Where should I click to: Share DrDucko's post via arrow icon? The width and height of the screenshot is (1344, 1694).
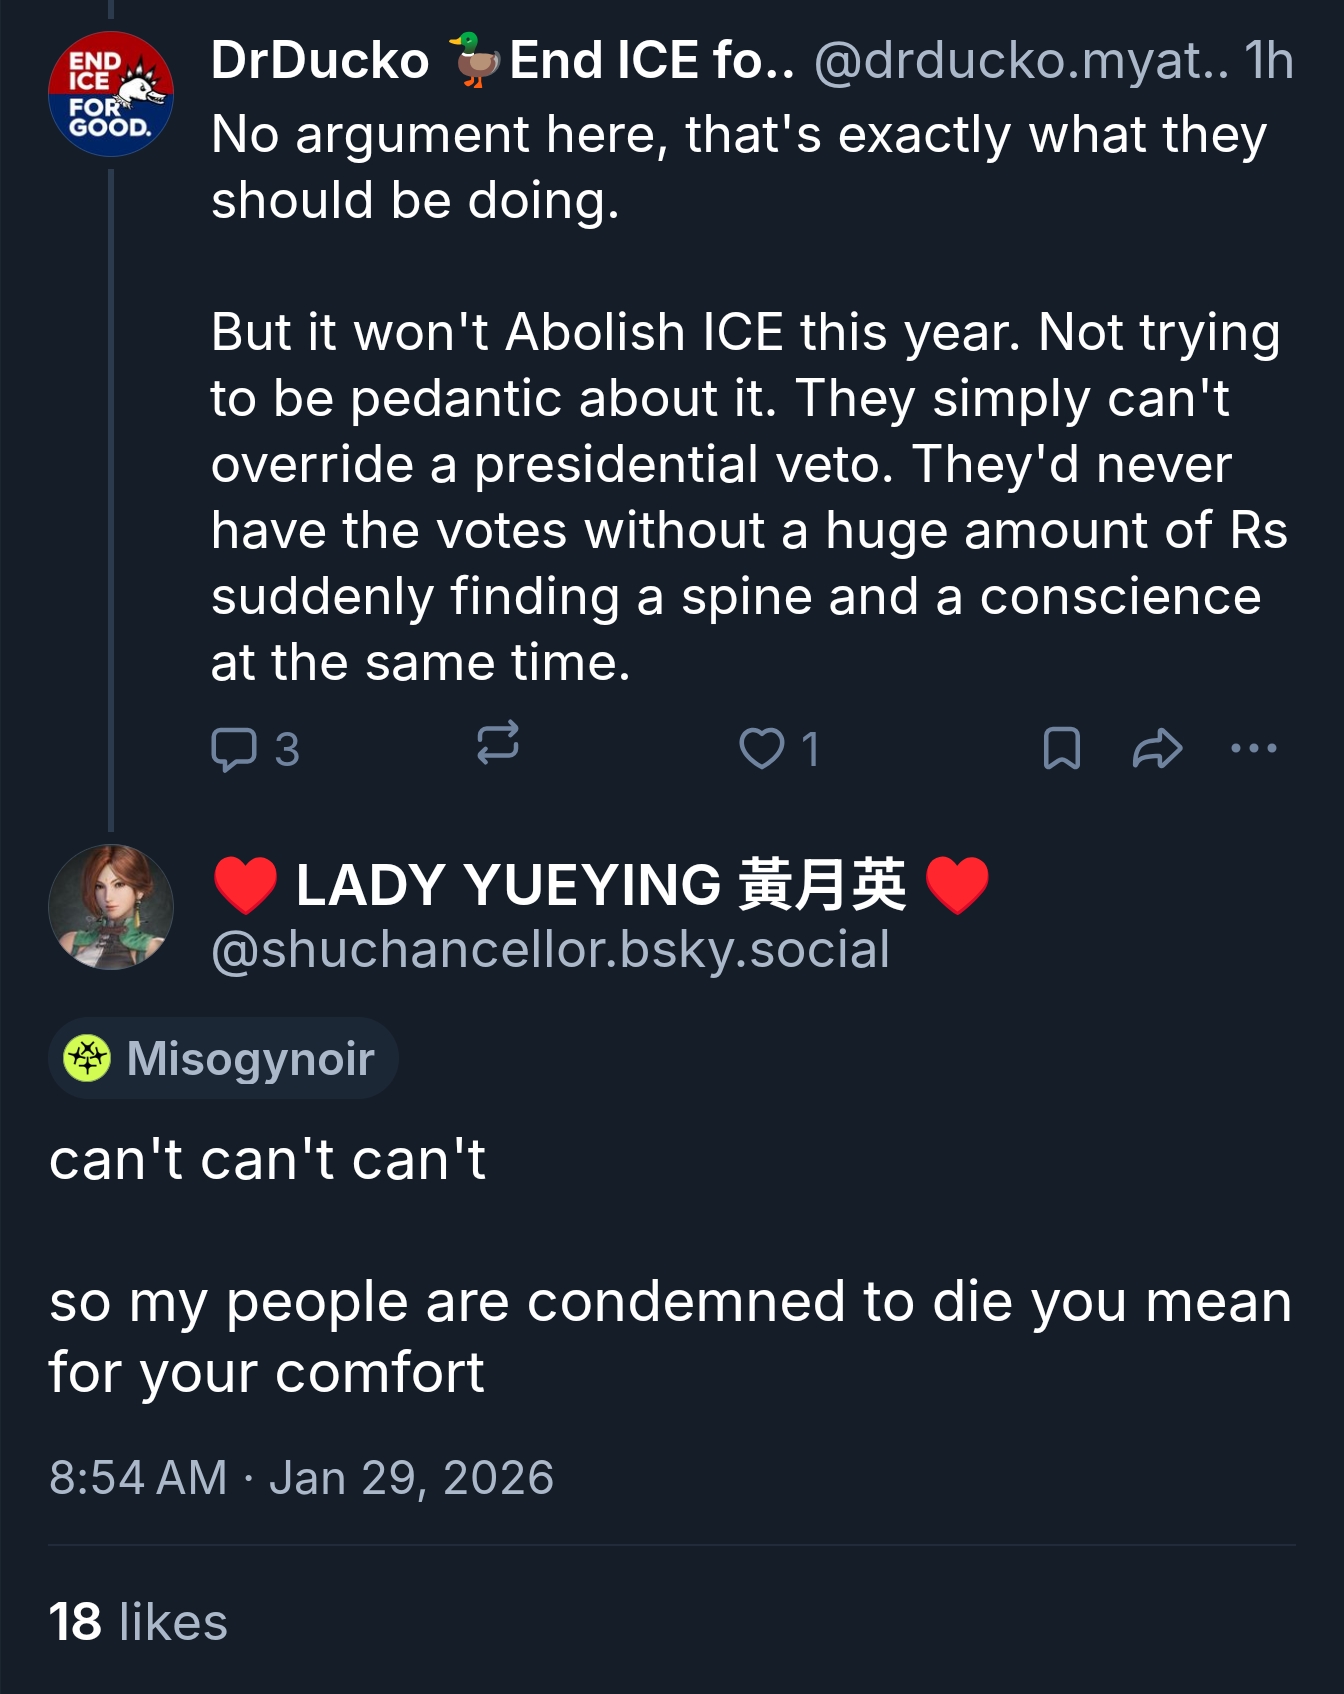(x=1157, y=748)
